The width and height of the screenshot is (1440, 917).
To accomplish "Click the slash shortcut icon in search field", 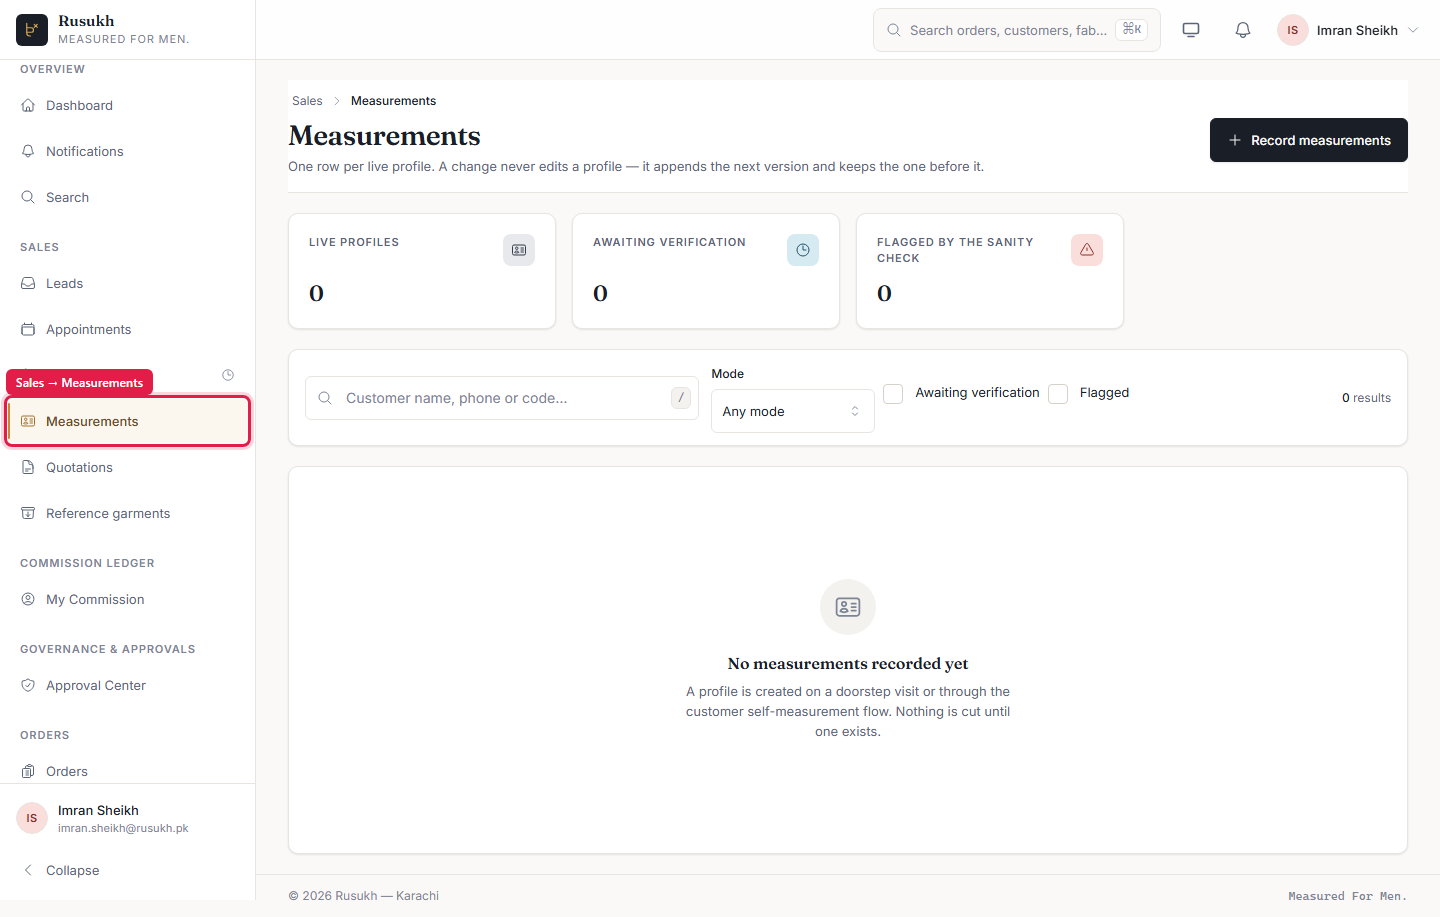I will [681, 398].
